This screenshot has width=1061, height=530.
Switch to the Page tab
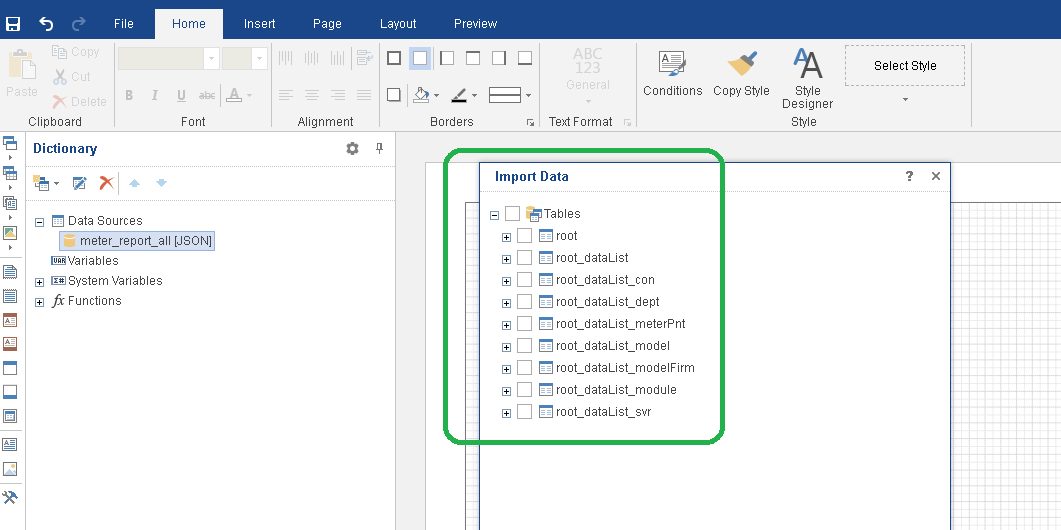coord(327,24)
